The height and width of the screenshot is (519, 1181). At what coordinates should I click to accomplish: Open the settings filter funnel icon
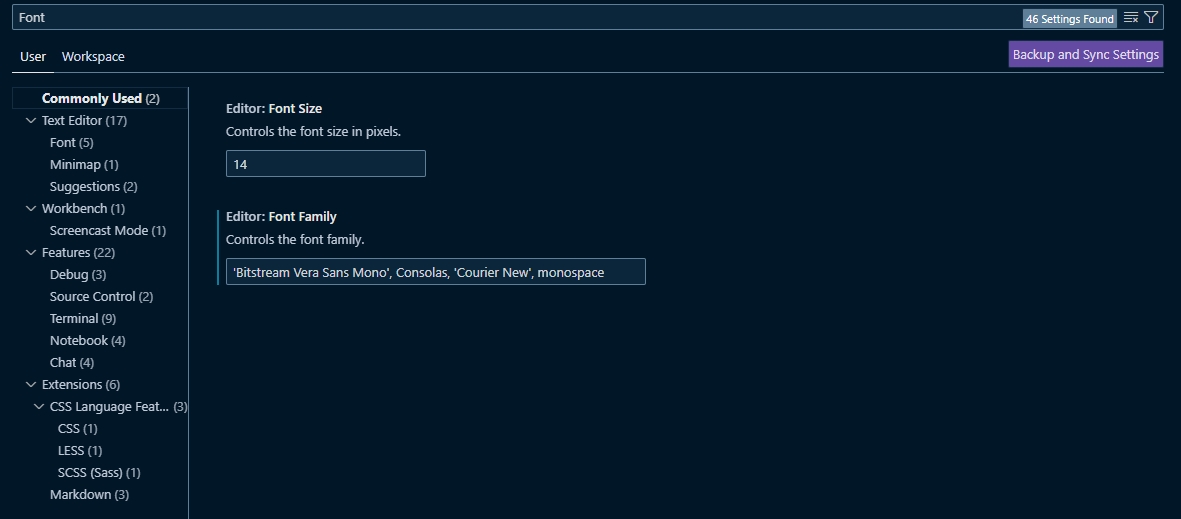click(1150, 17)
